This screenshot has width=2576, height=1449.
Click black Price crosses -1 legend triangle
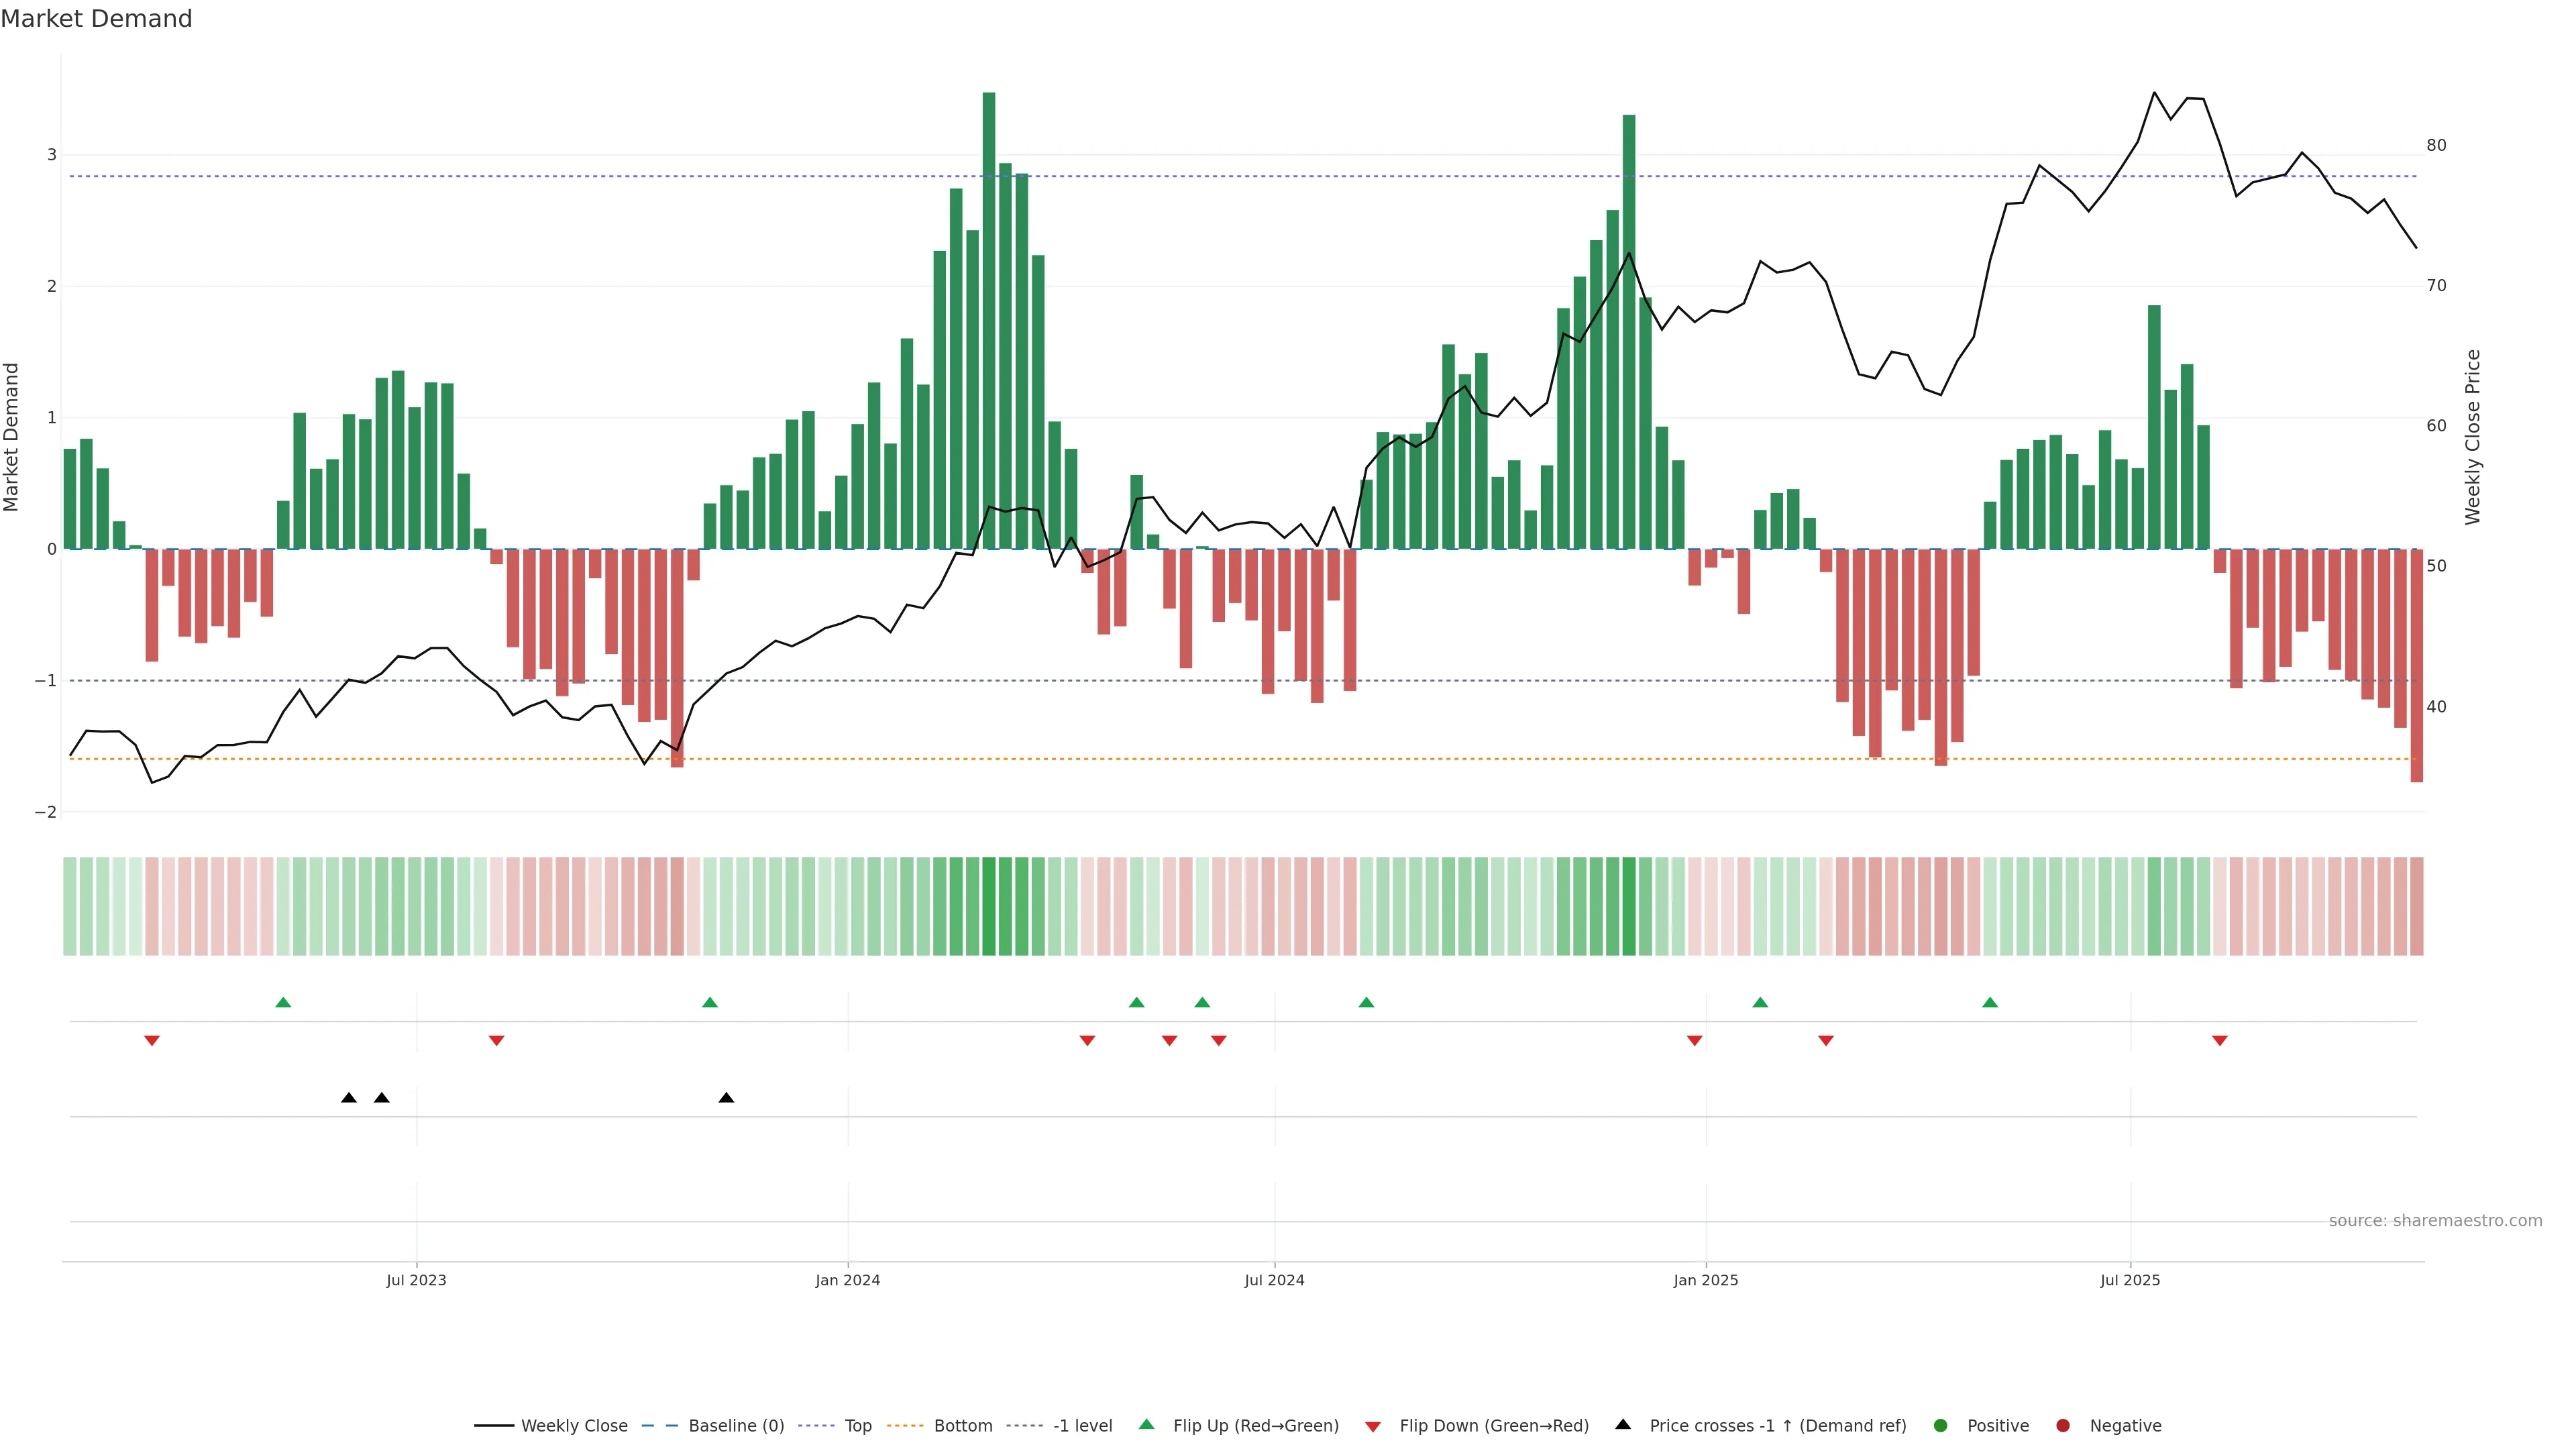1623,1424
